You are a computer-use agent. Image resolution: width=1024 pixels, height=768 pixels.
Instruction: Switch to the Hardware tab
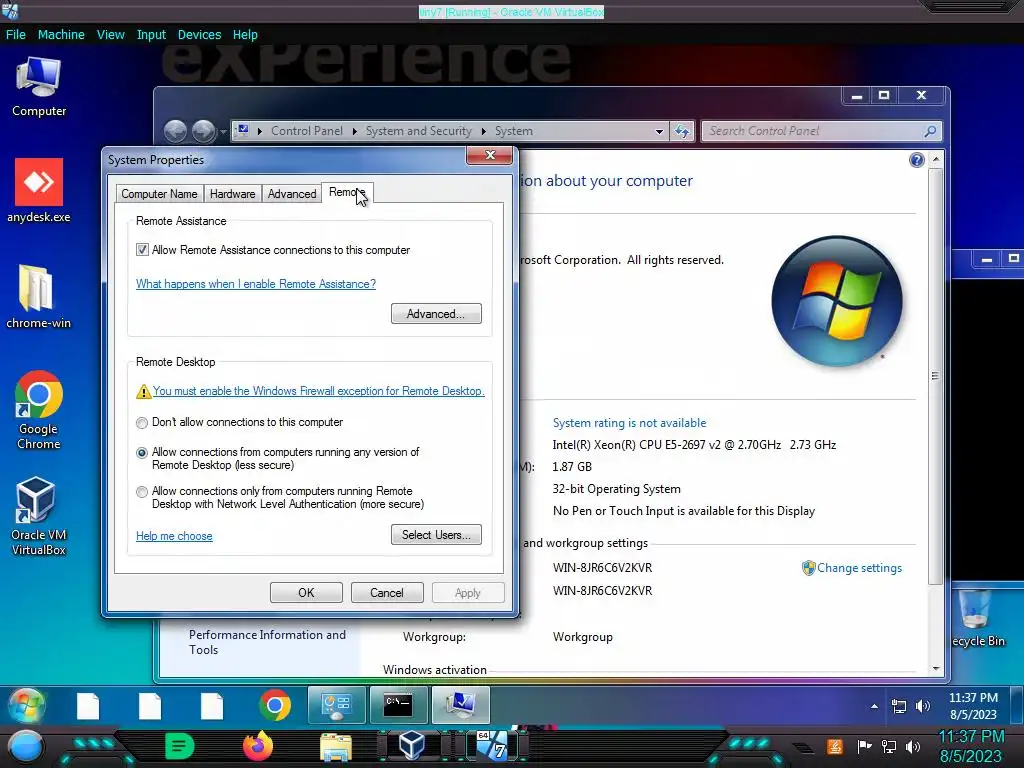232,194
